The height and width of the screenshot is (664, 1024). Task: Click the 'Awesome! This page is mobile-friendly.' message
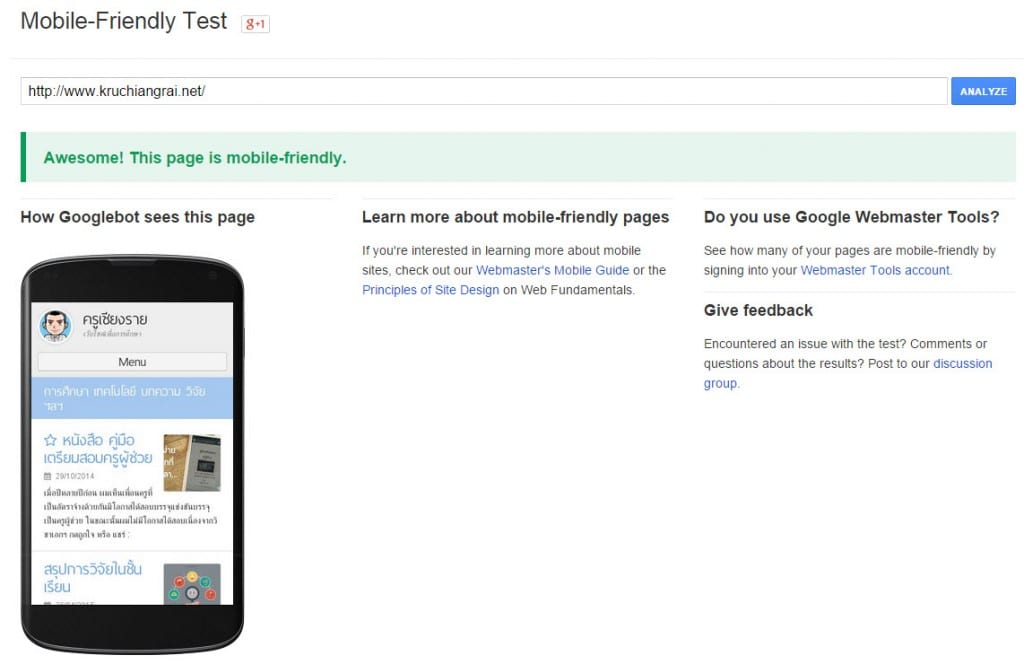point(195,158)
